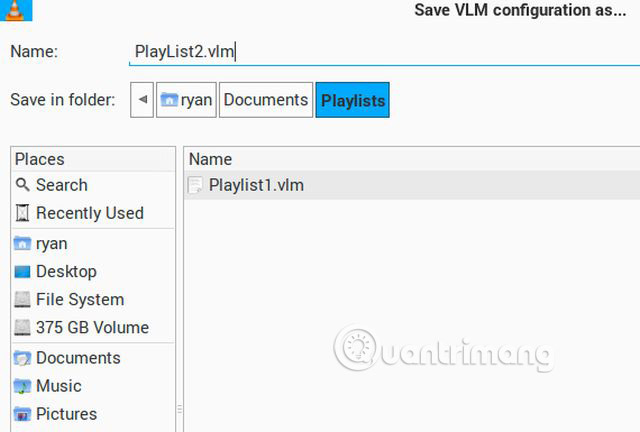Click the VLC cone icon in title bar
This screenshot has width=640, height=432.
(x=13, y=11)
